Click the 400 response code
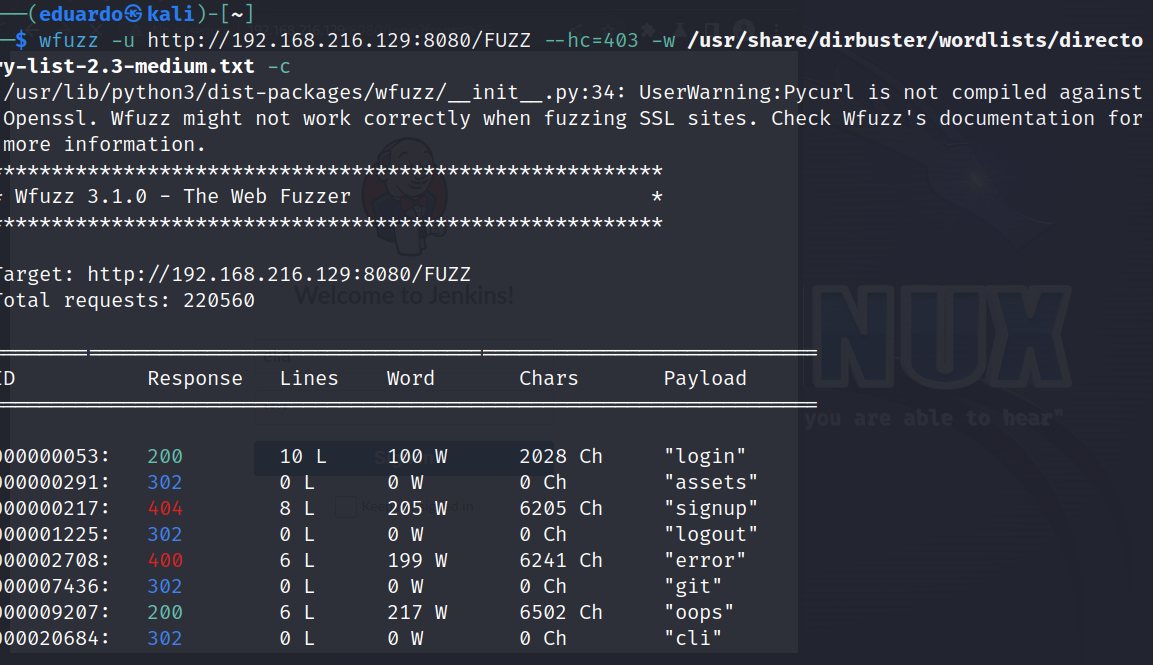The width and height of the screenshot is (1153, 665). (x=165, y=561)
